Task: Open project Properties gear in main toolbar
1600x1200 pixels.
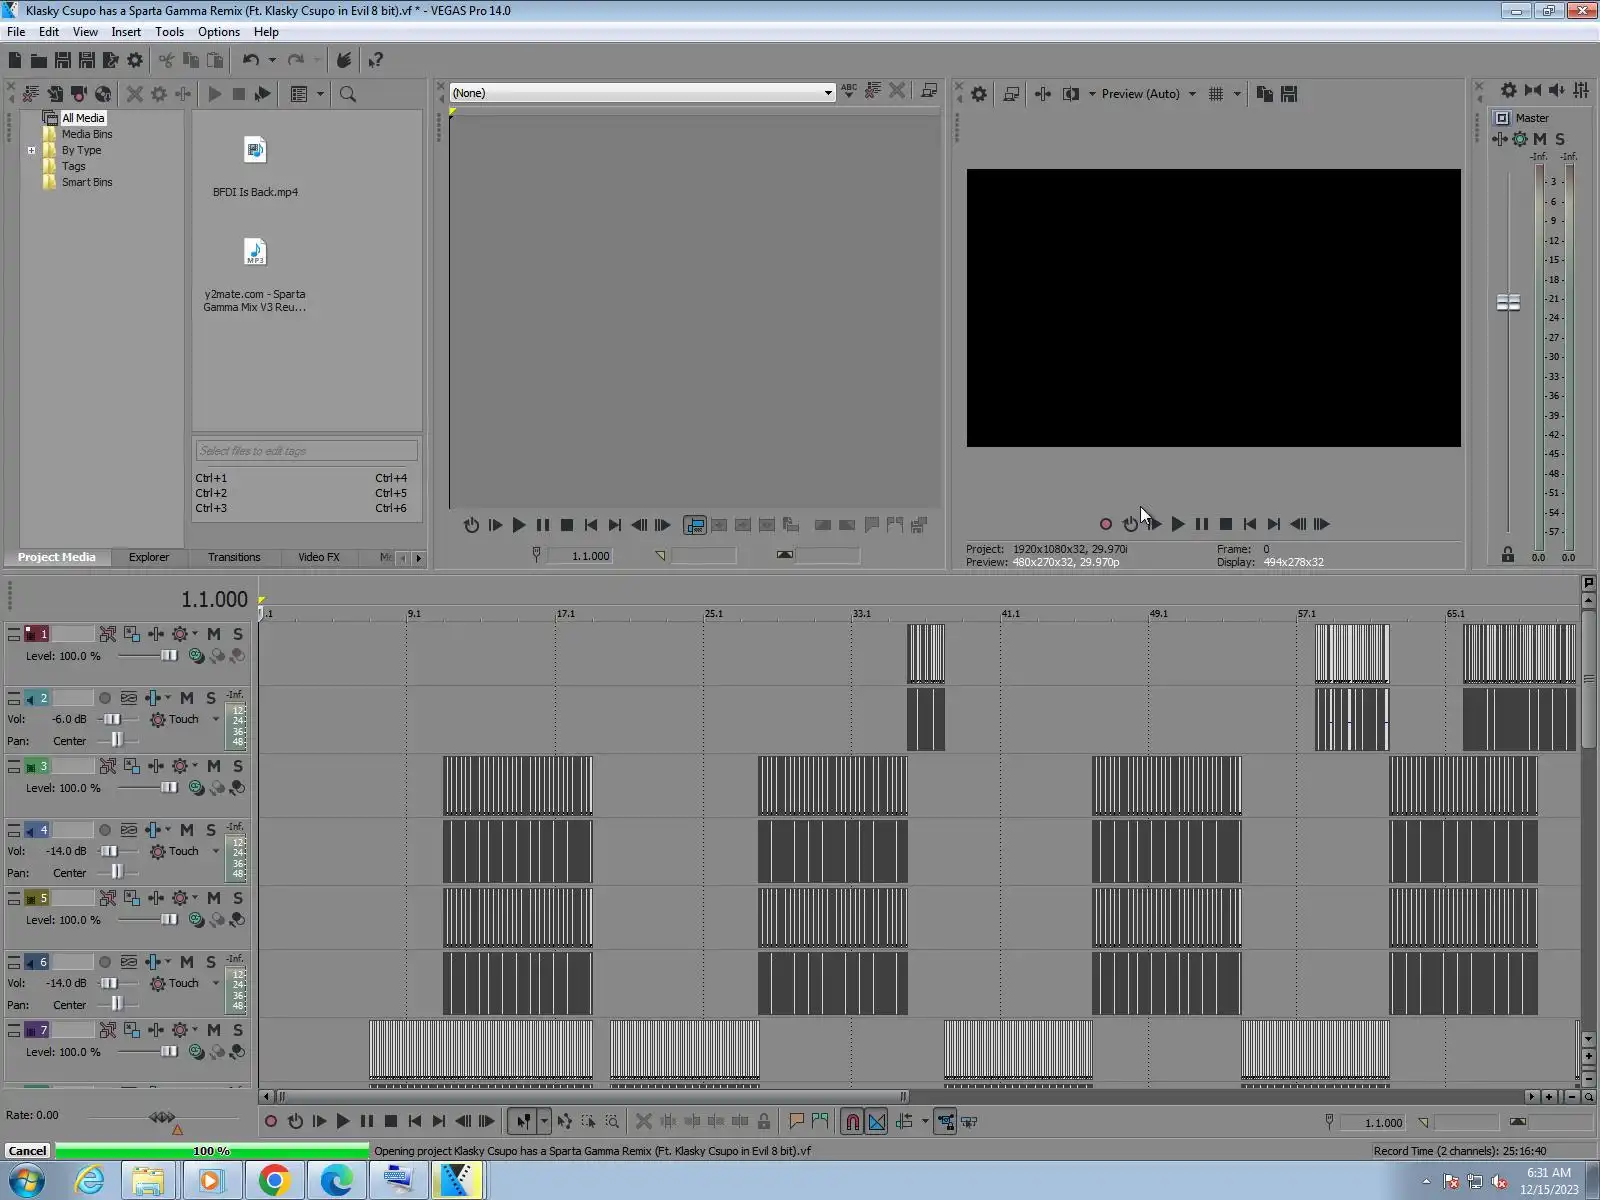Action: point(135,60)
